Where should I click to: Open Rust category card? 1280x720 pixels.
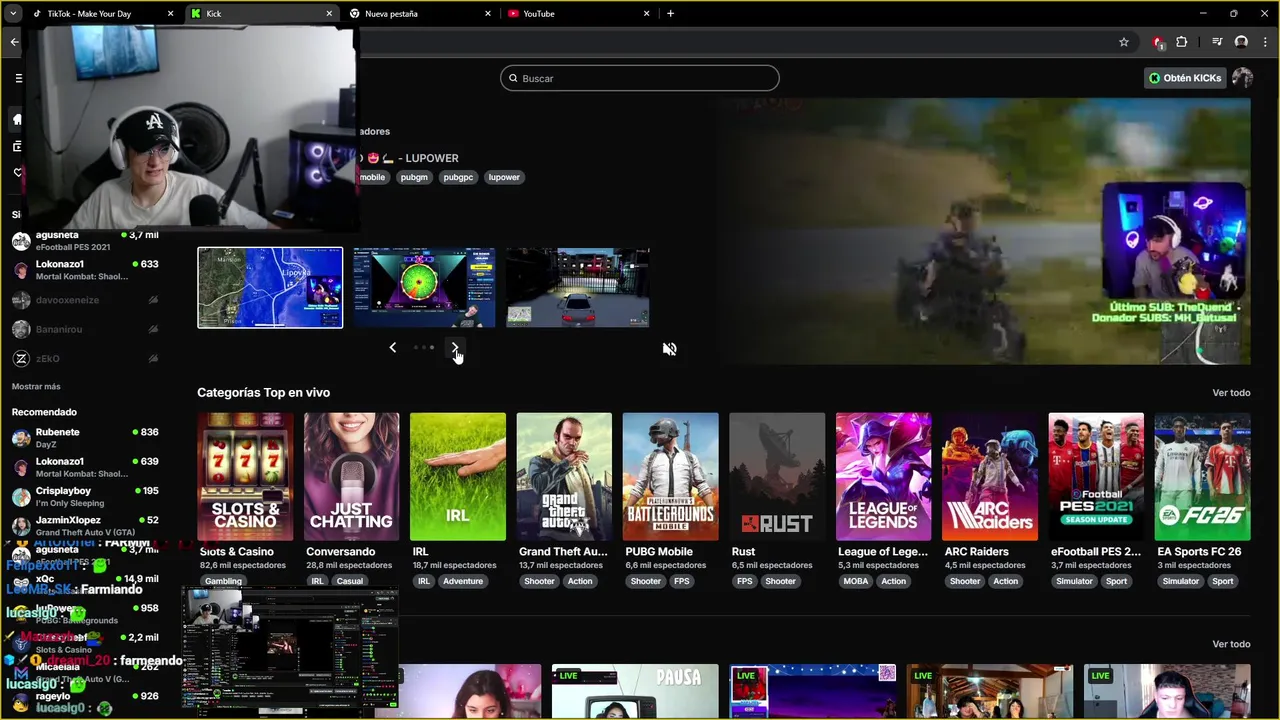pos(777,477)
